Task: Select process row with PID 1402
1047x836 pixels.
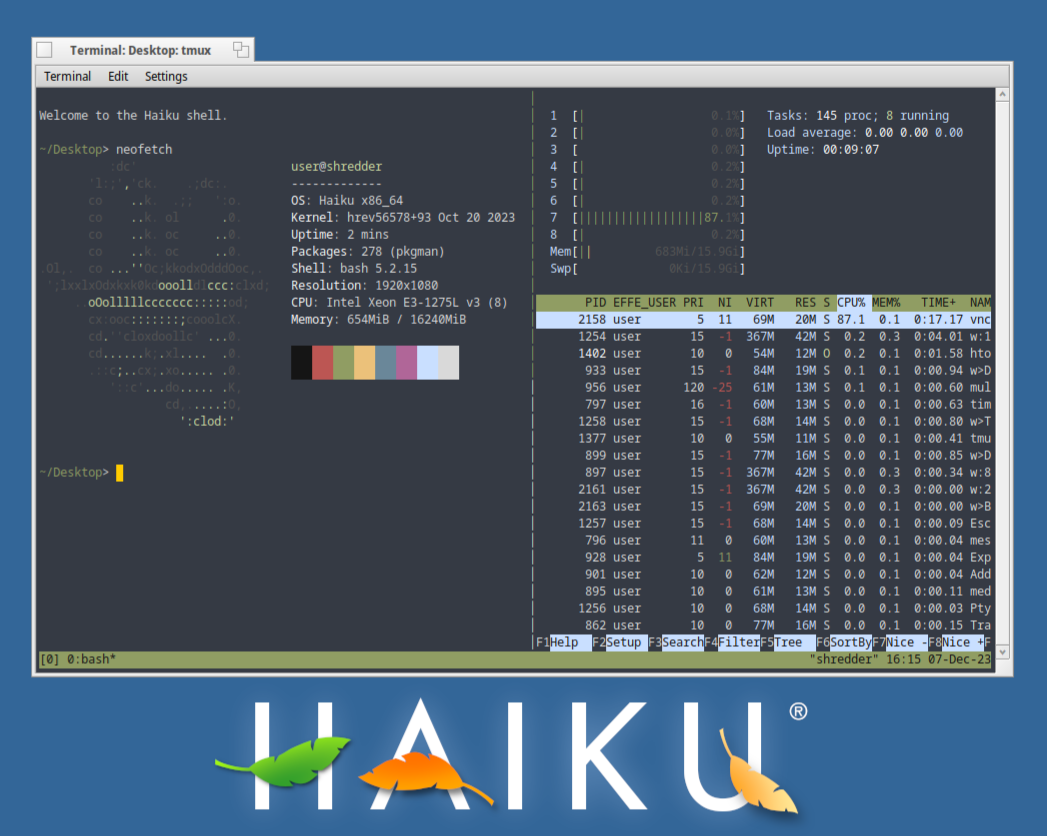Action: [x=763, y=354]
